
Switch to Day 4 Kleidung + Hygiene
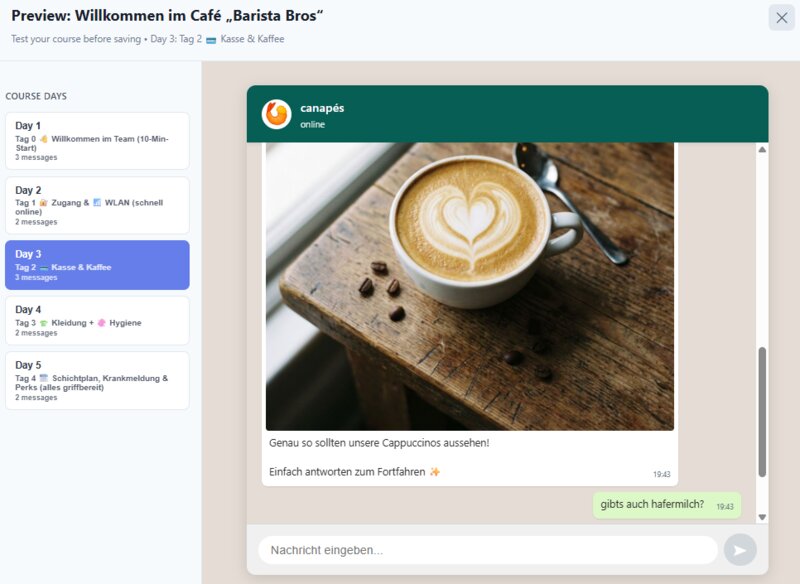pyautogui.click(x=97, y=320)
